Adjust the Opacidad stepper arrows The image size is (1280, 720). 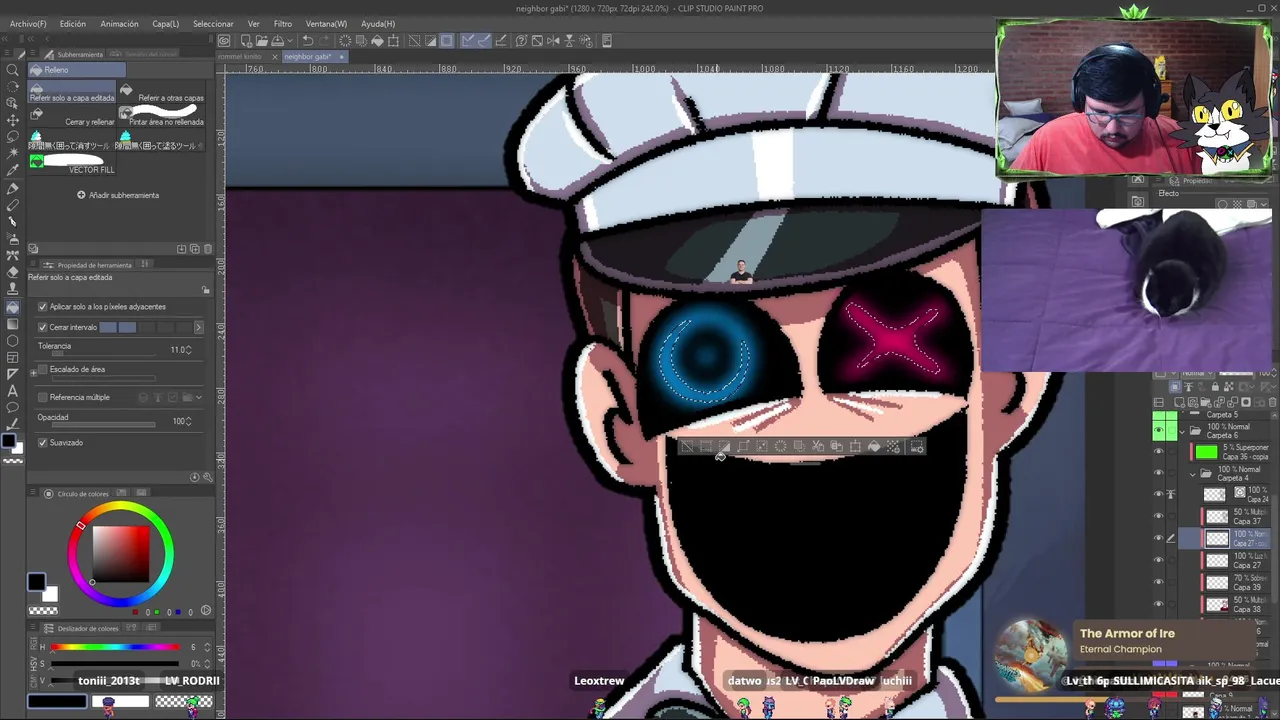pyautogui.click(x=188, y=421)
